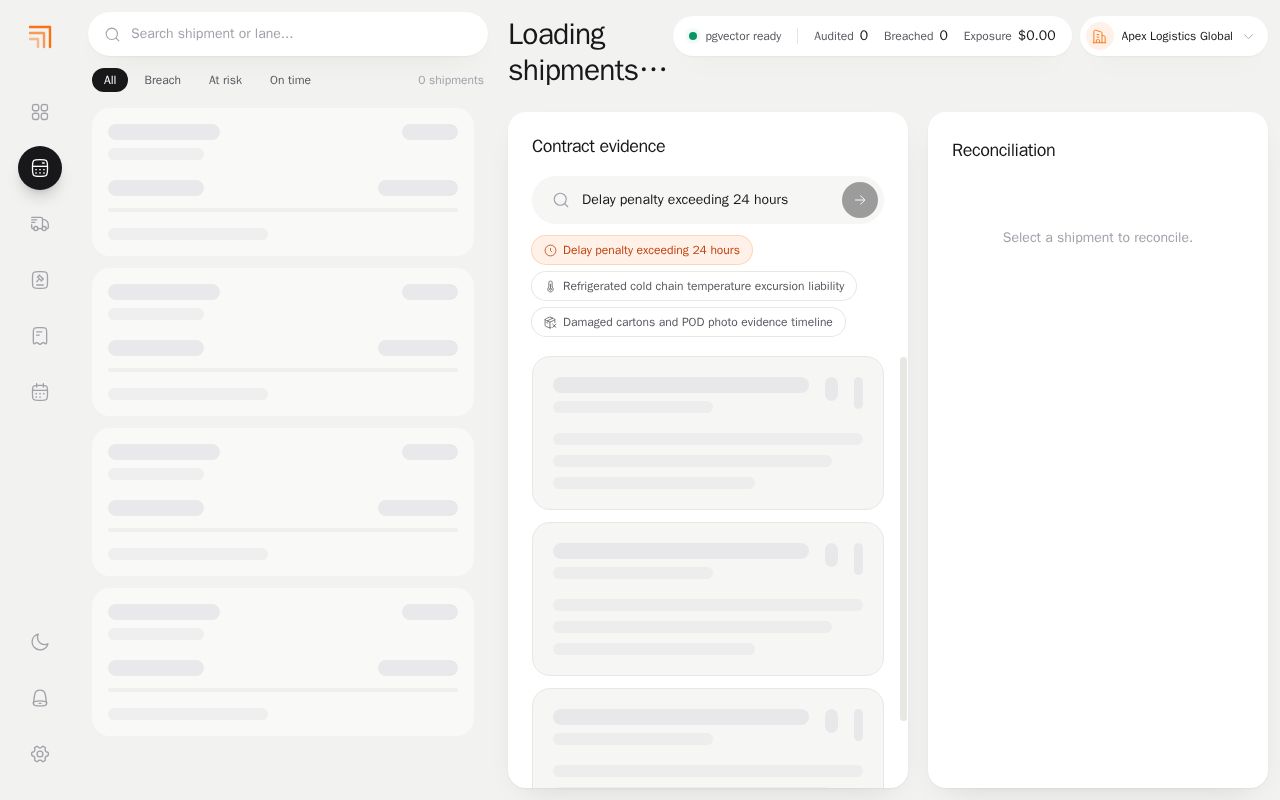Open the dashboard grid view
The image size is (1280, 800).
40,112
